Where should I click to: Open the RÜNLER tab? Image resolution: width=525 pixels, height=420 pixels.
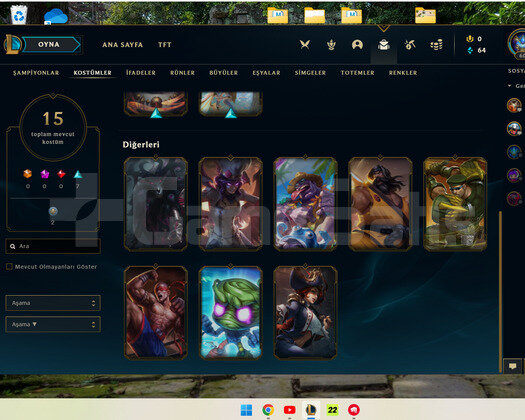click(x=182, y=73)
